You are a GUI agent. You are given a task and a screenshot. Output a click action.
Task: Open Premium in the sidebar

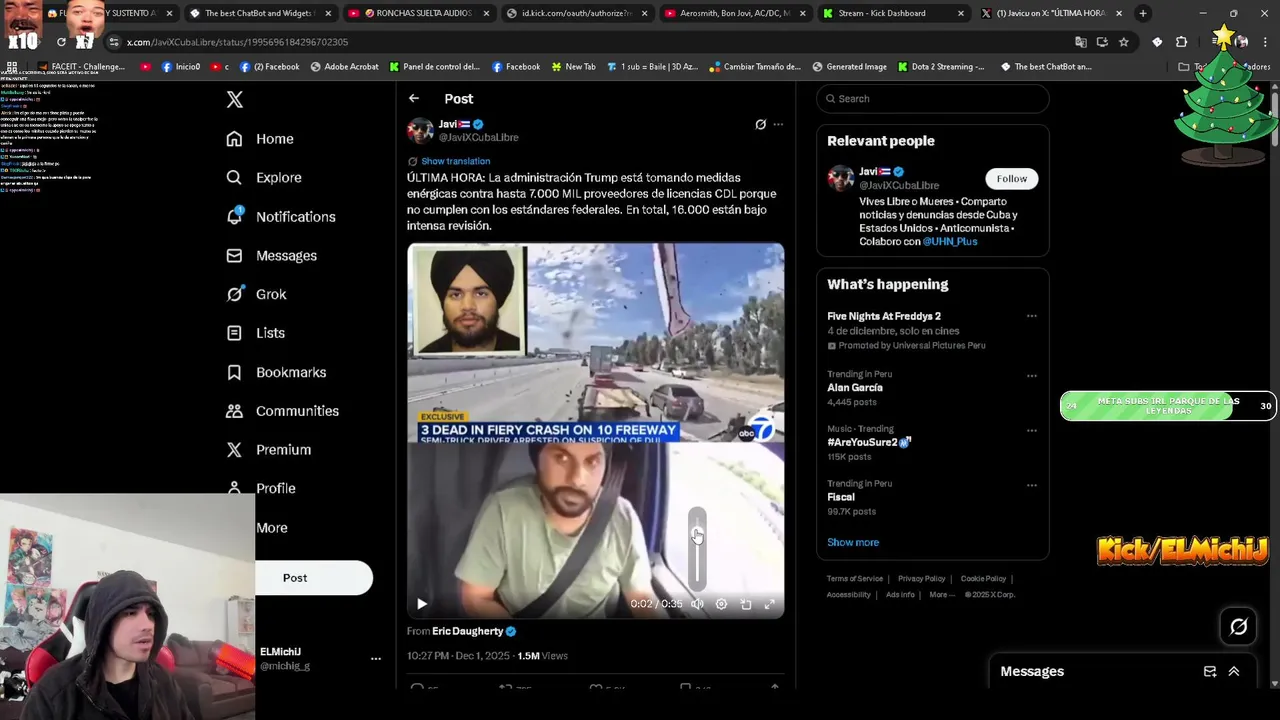coord(269,450)
